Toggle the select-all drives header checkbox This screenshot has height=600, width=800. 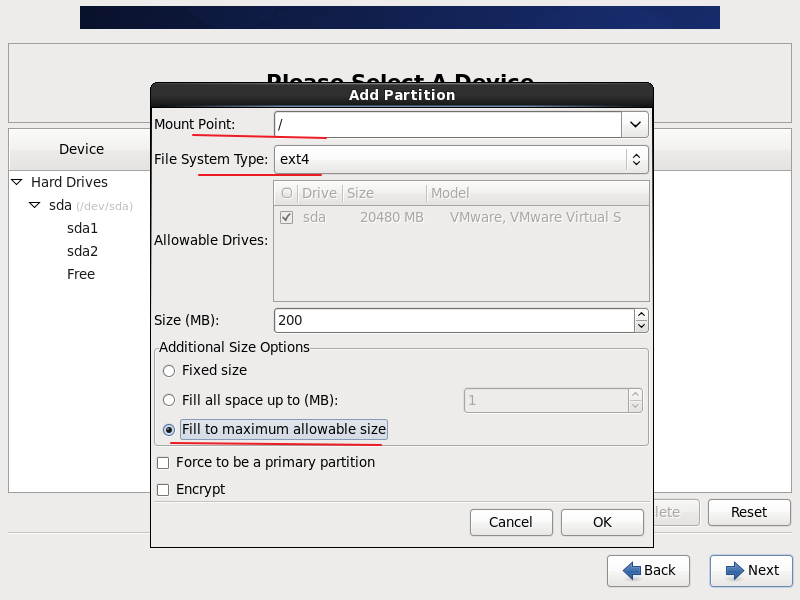click(x=287, y=193)
